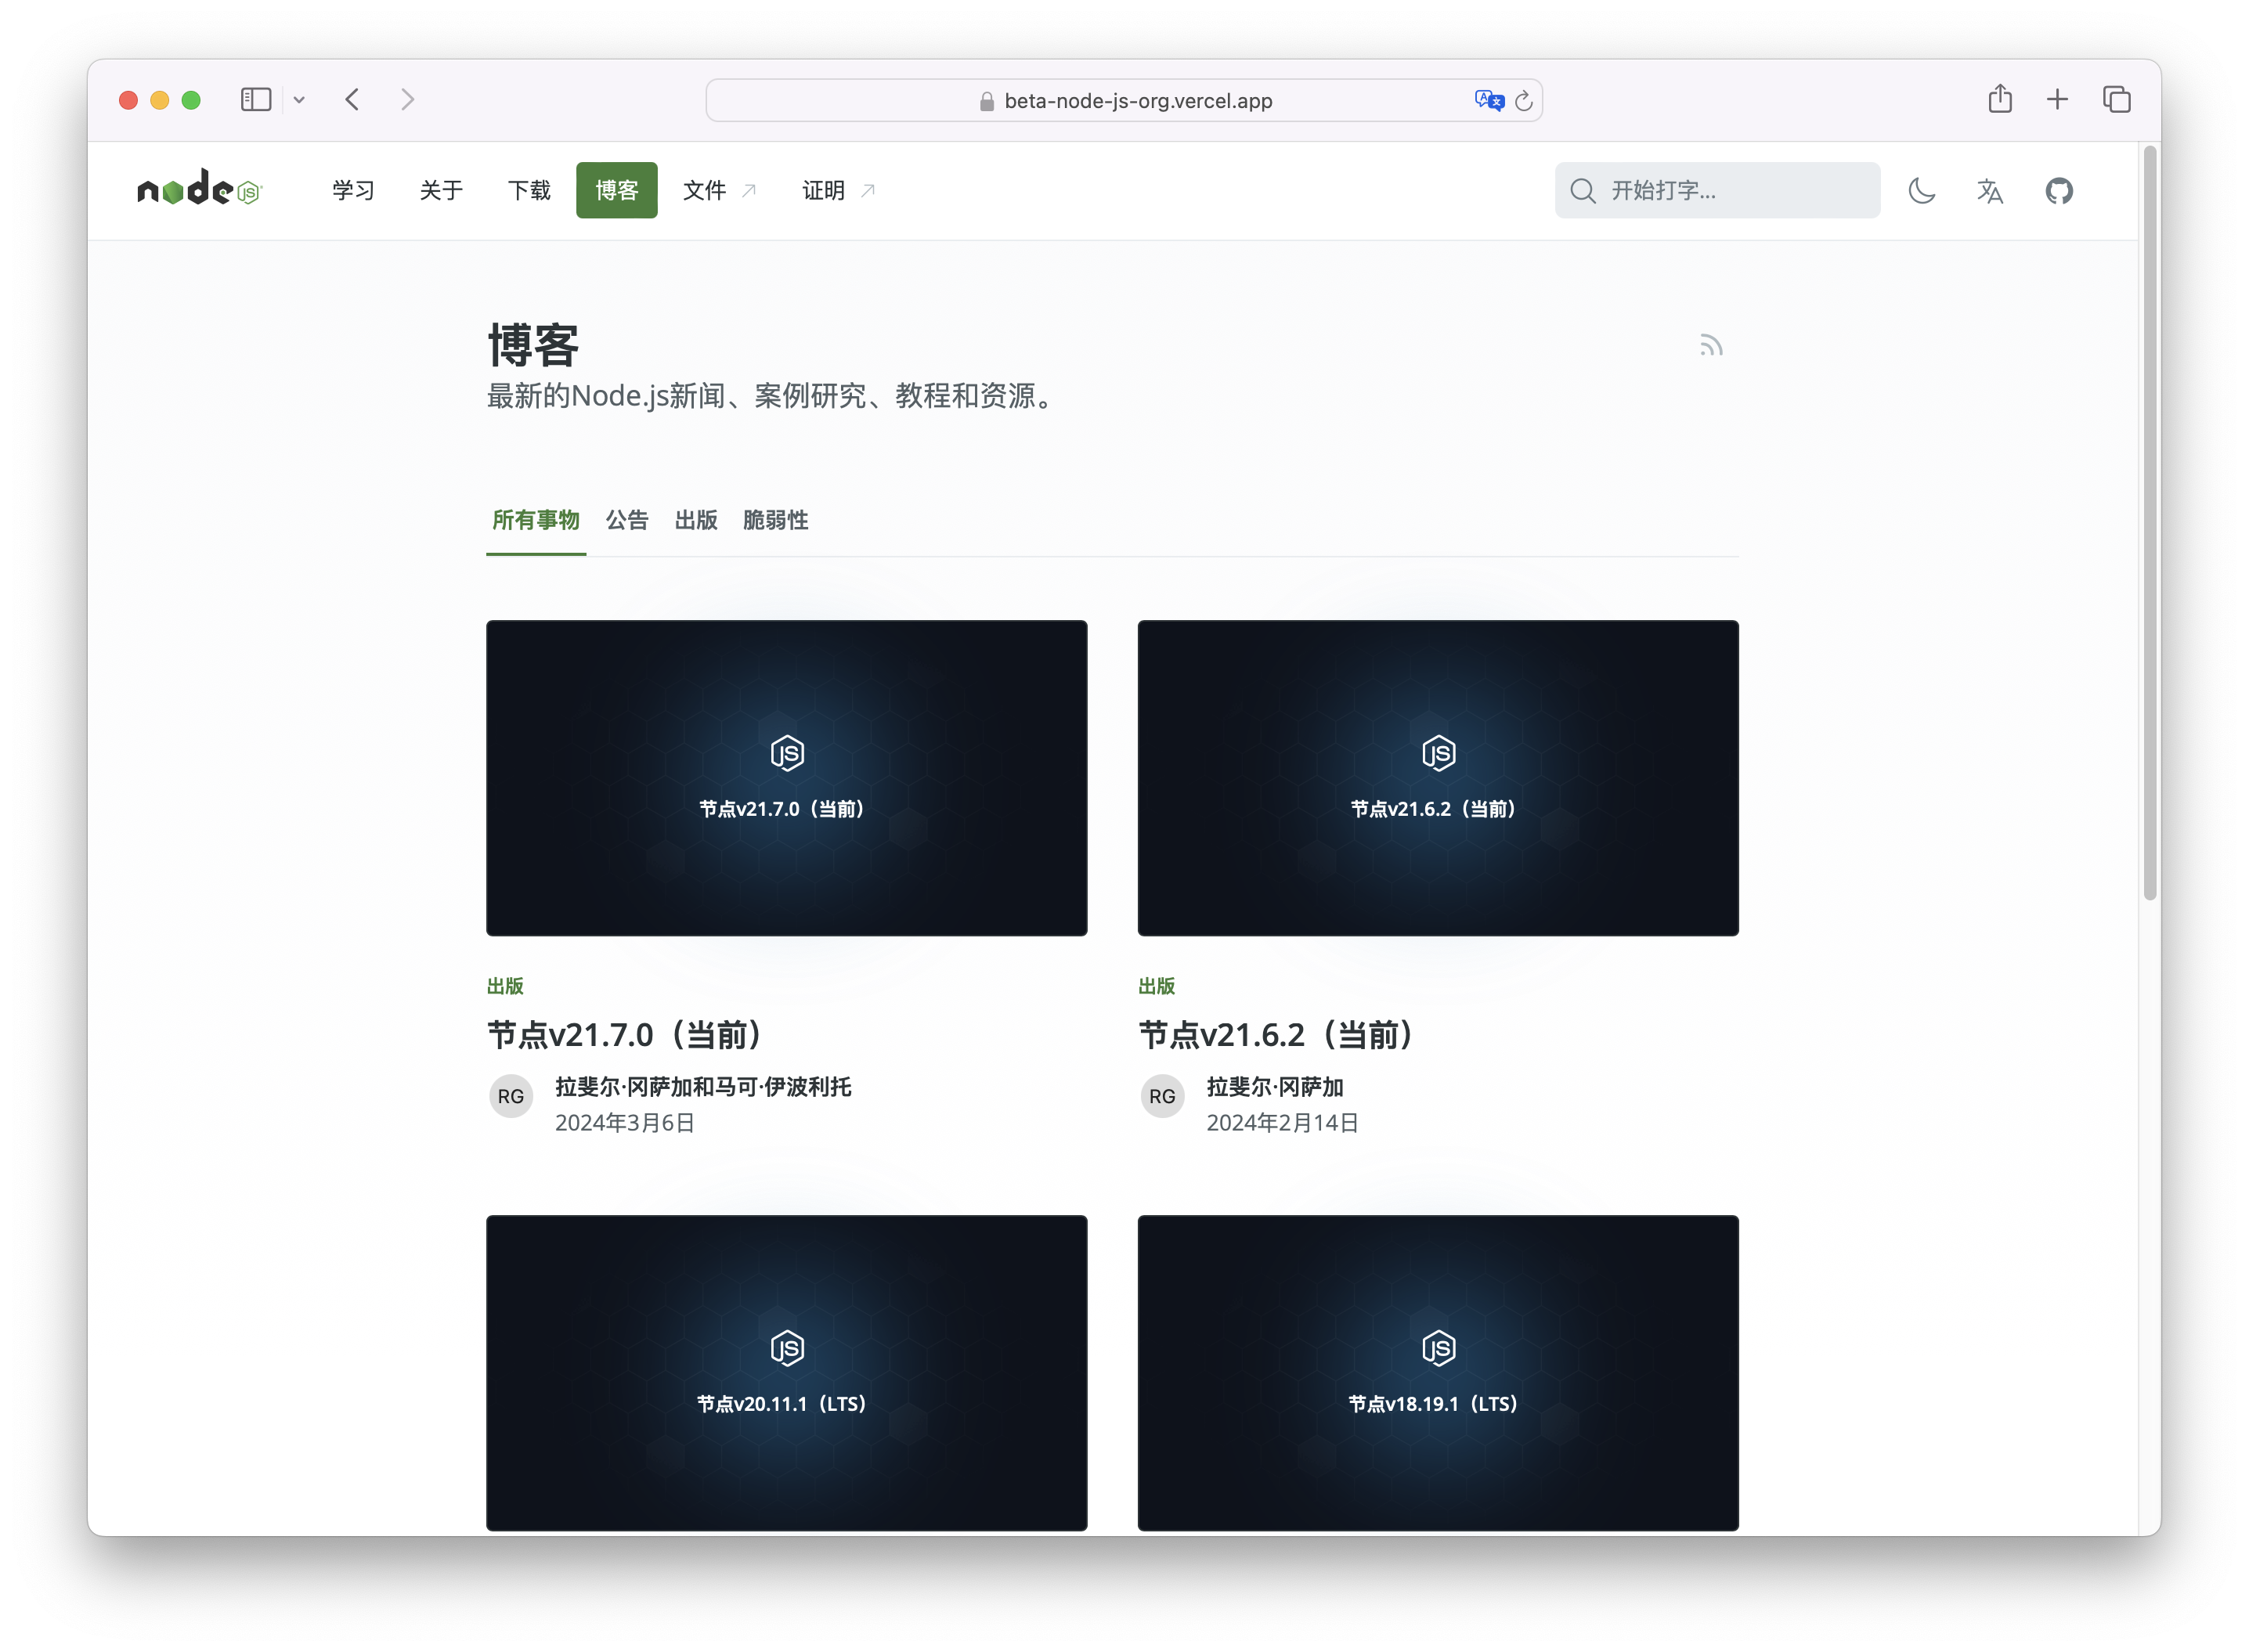2249x1652 pixels.
Task: Toggle dark mode moon icon
Action: (x=1921, y=190)
